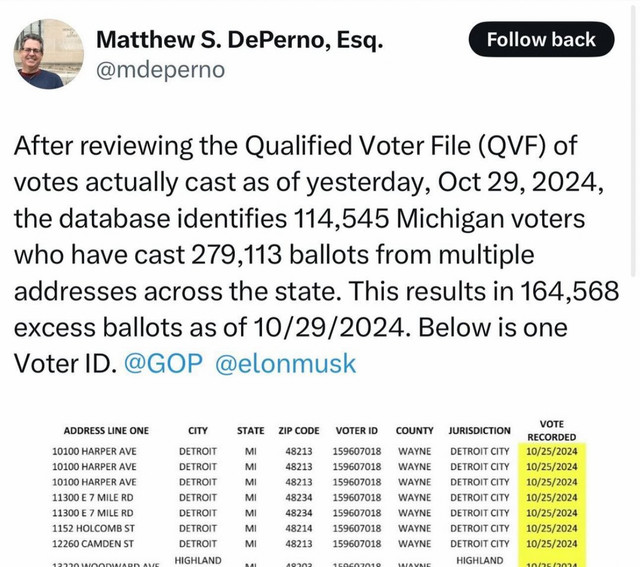Click the first 11300 E 7 MILE RD cell
This screenshot has height=567, width=640.
[93, 498]
